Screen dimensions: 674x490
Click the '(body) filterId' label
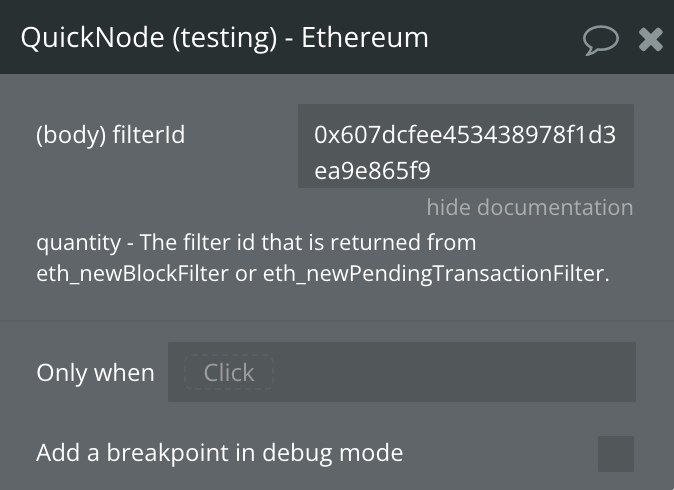coord(110,135)
